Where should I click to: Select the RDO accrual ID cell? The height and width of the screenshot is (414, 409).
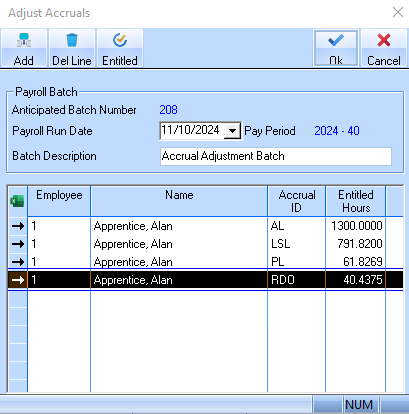pos(296,280)
